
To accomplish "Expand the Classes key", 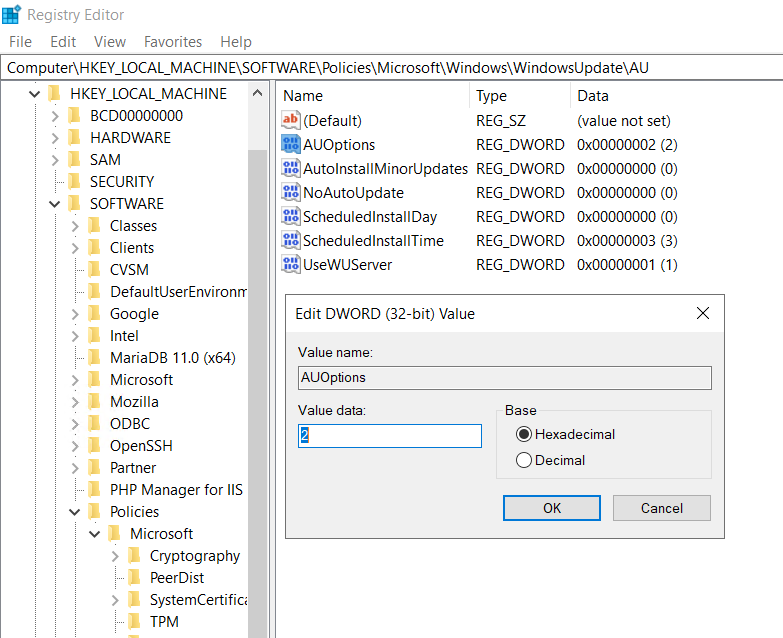I will [x=75, y=226].
